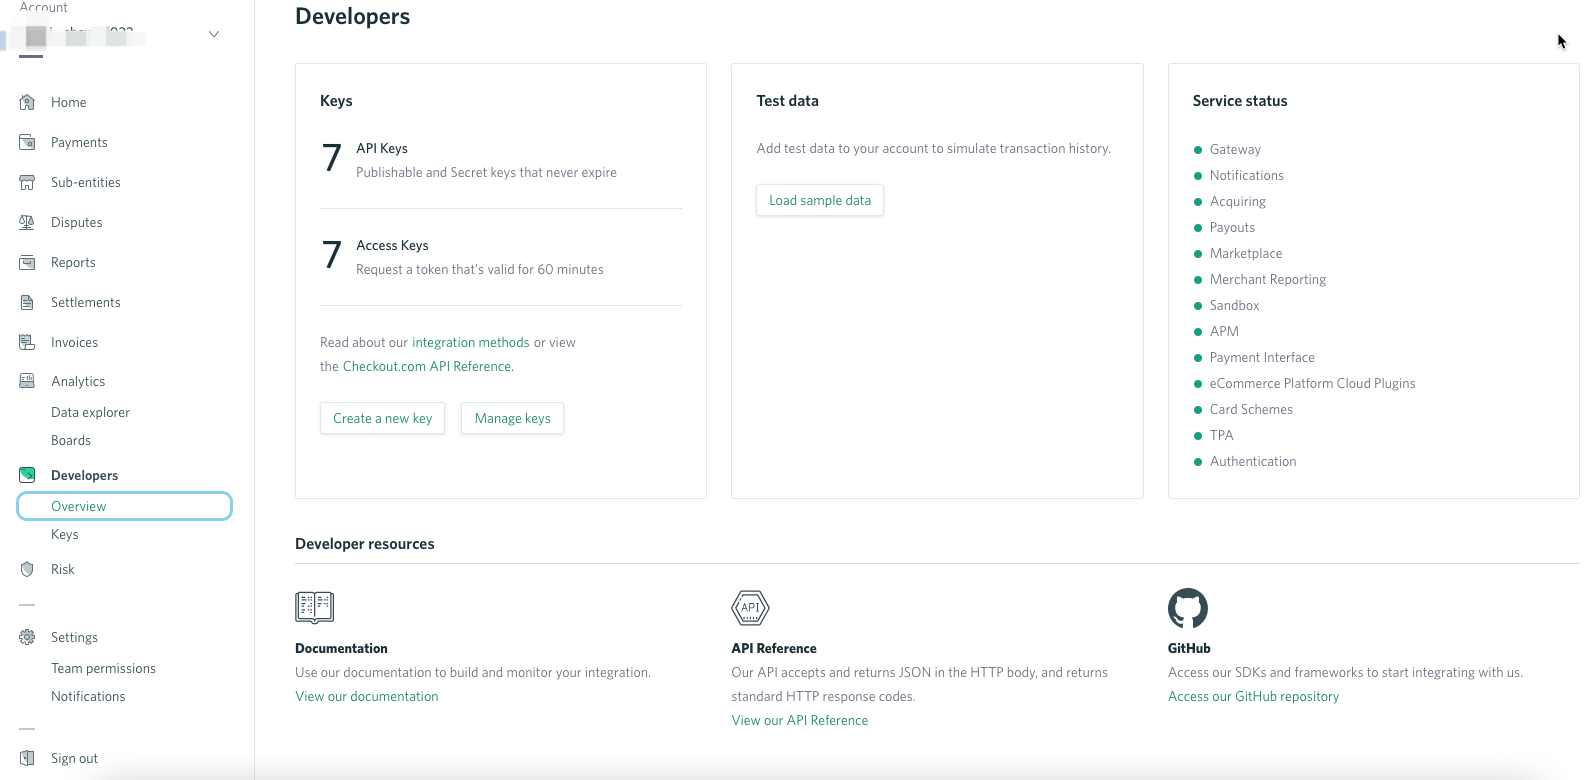1592x780 pixels.
Task: Select Analytics in the sidebar
Action: tap(78, 381)
